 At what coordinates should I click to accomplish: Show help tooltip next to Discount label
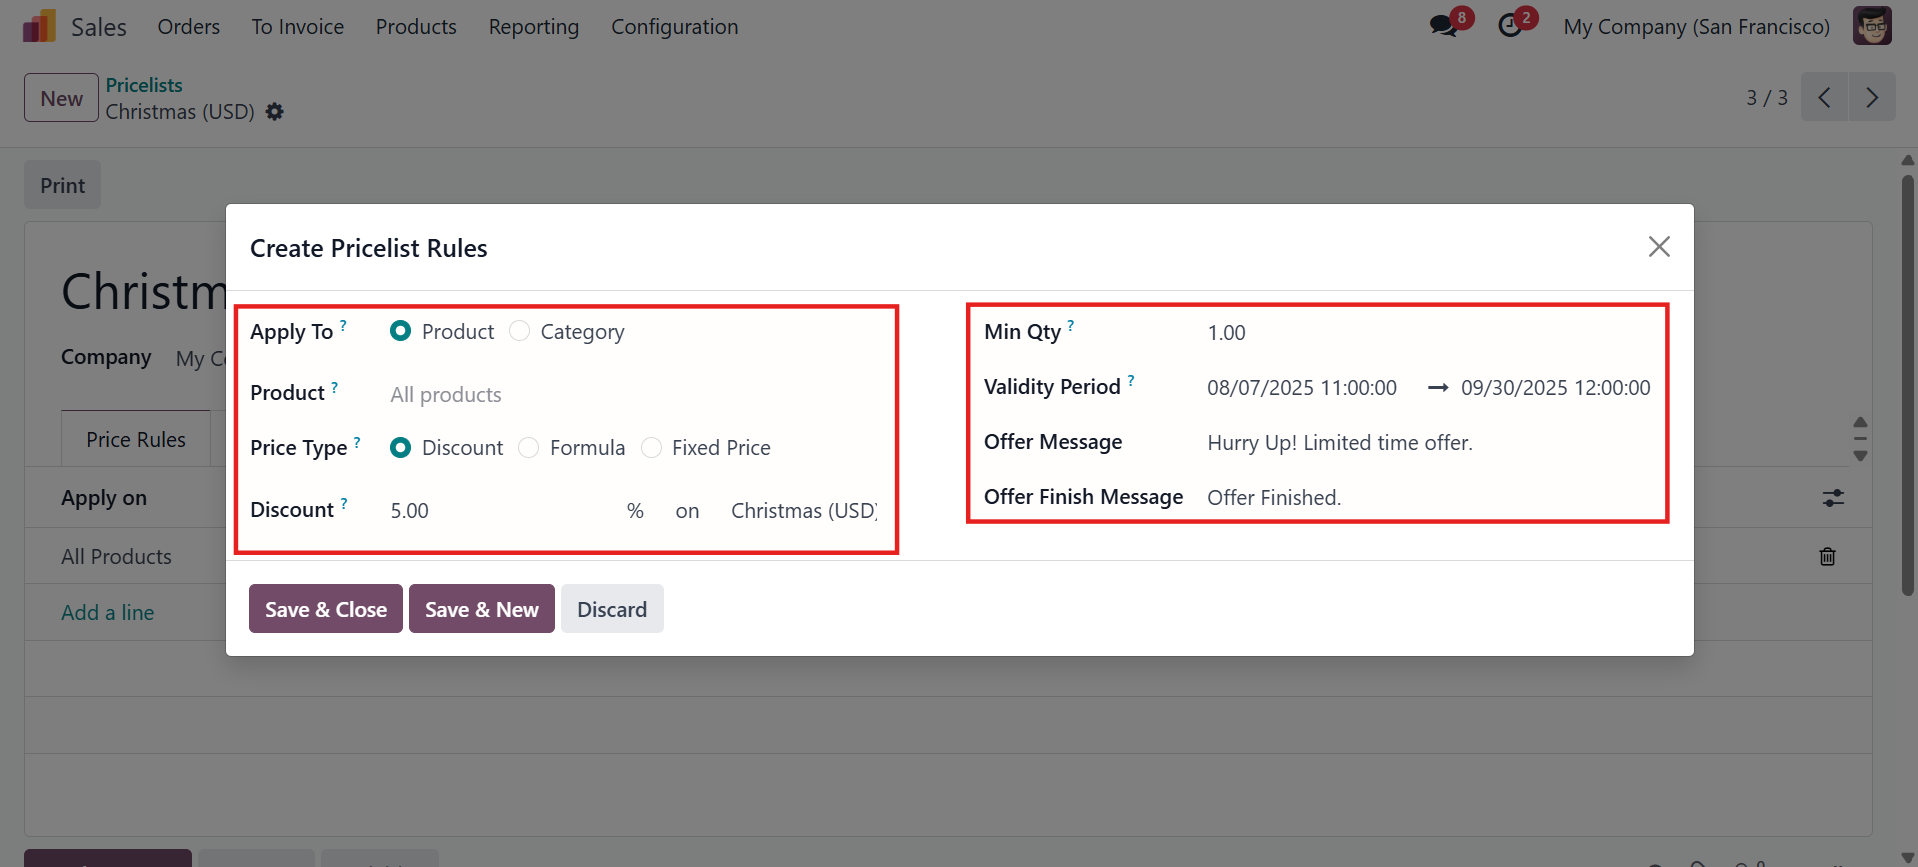(x=344, y=503)
